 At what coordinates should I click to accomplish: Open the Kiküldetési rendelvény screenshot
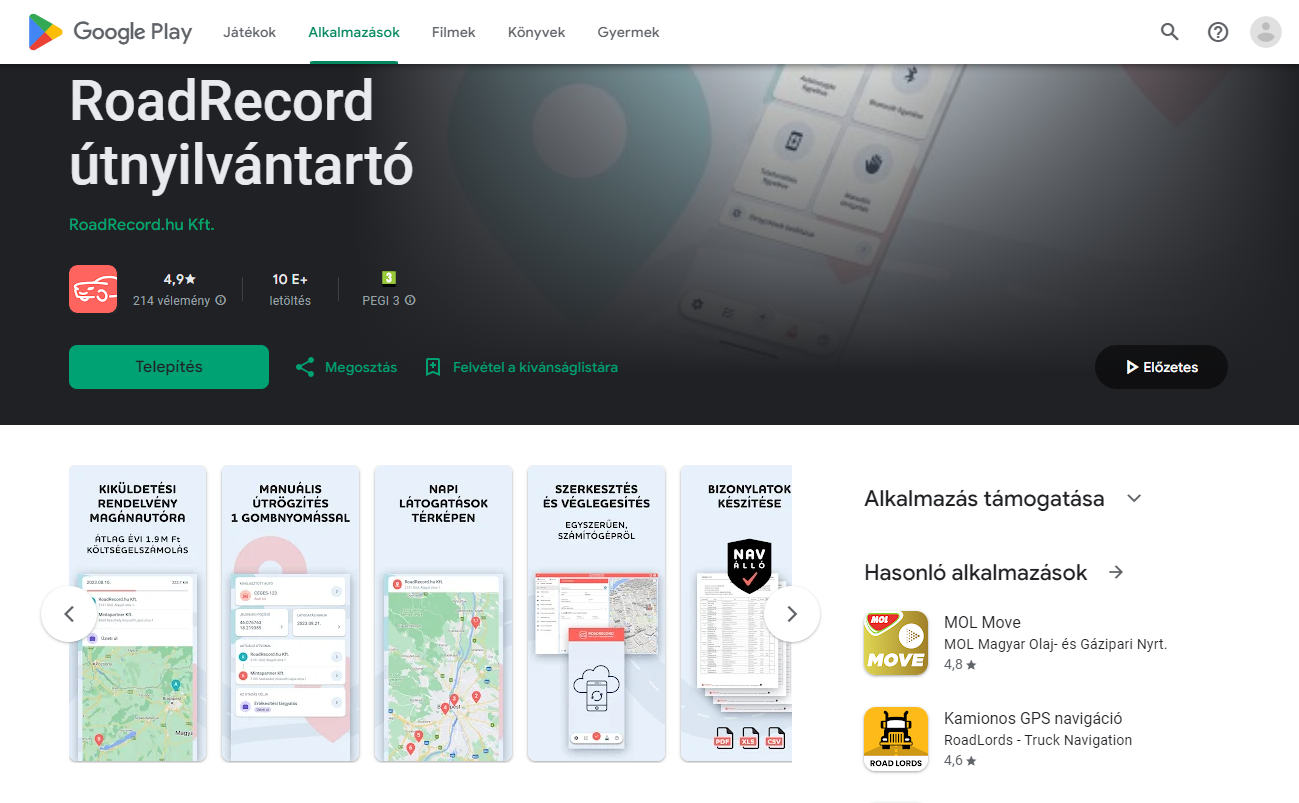coord(138,613)
